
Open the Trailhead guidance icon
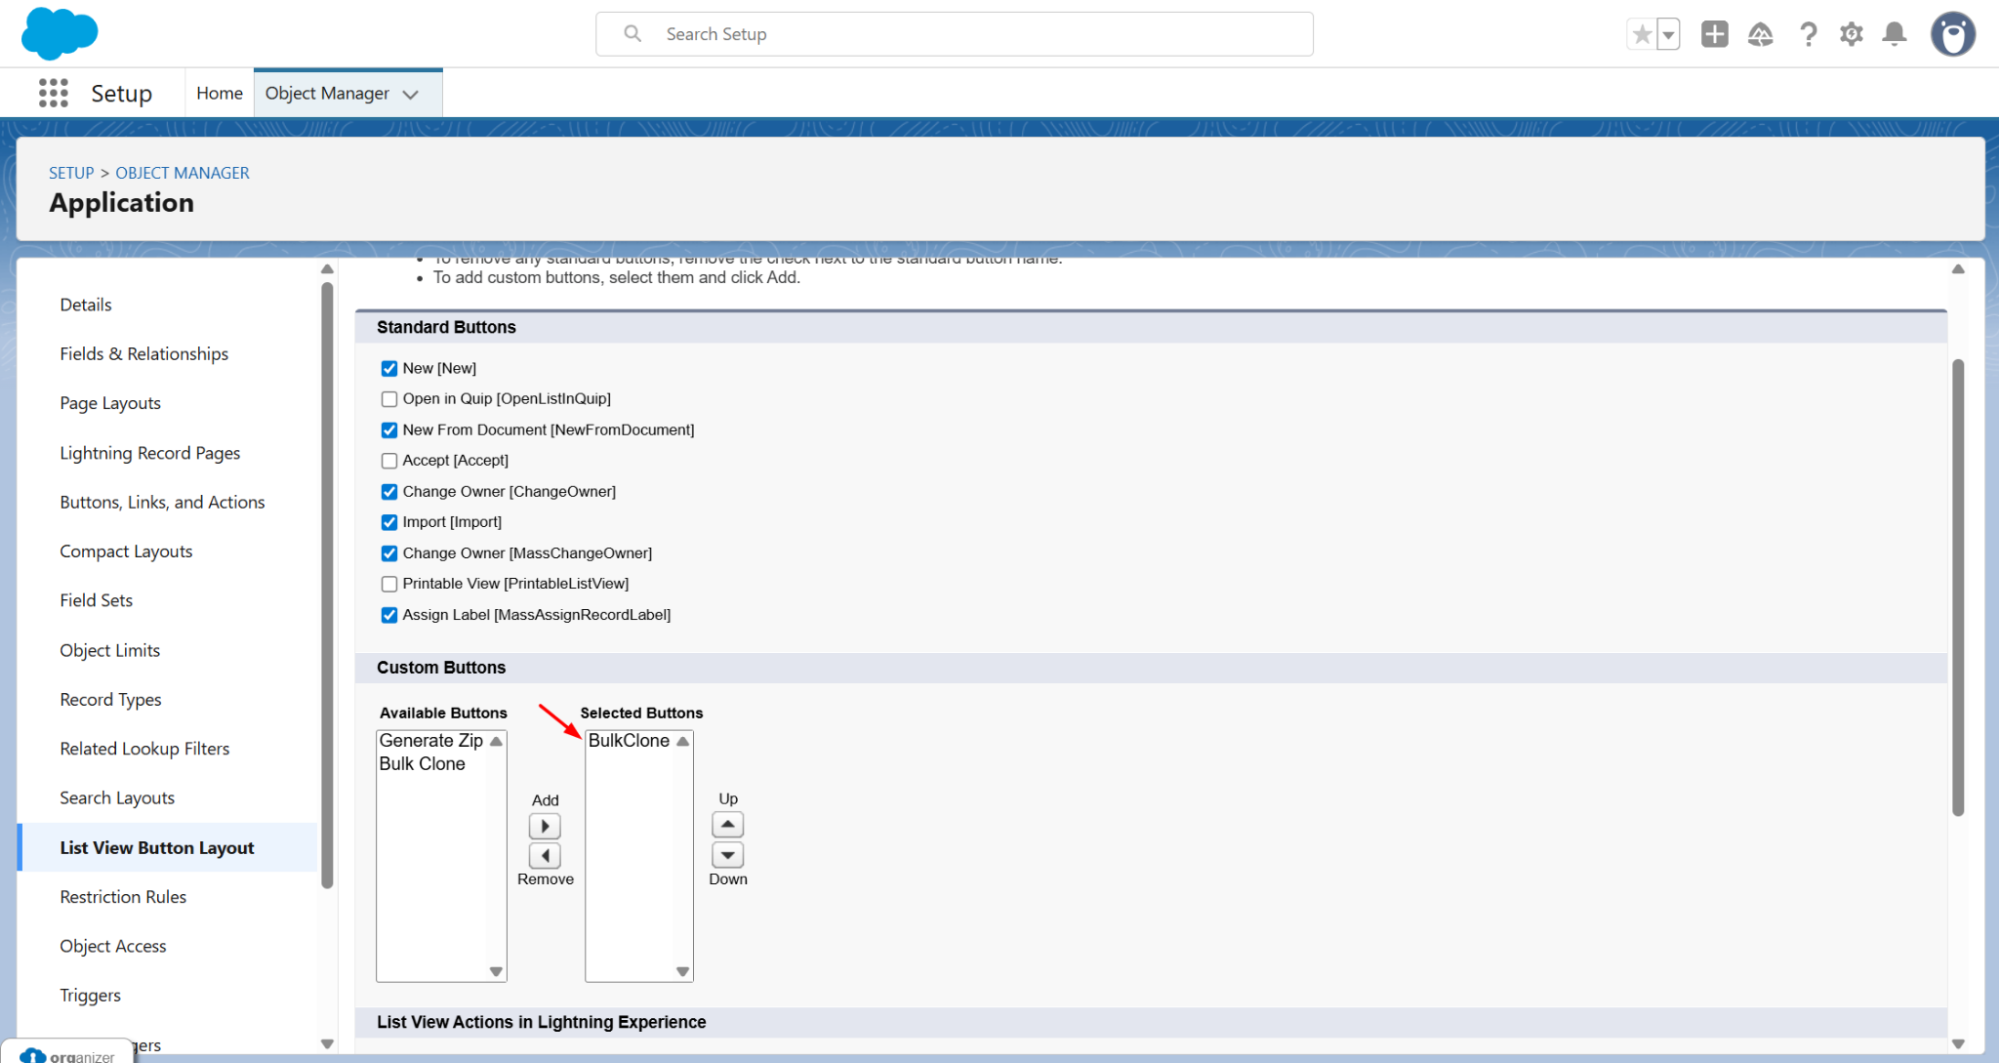click(1760, 35)
